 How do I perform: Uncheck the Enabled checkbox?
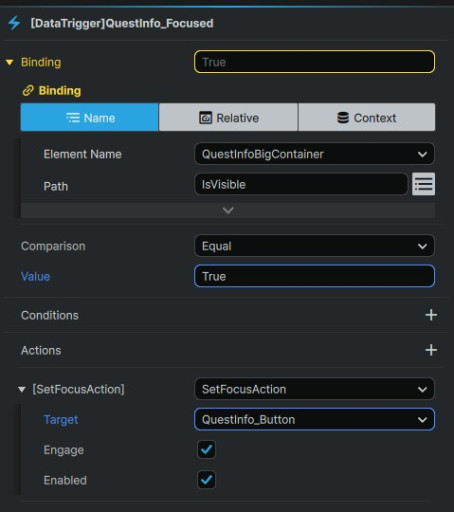coord(206,480)
